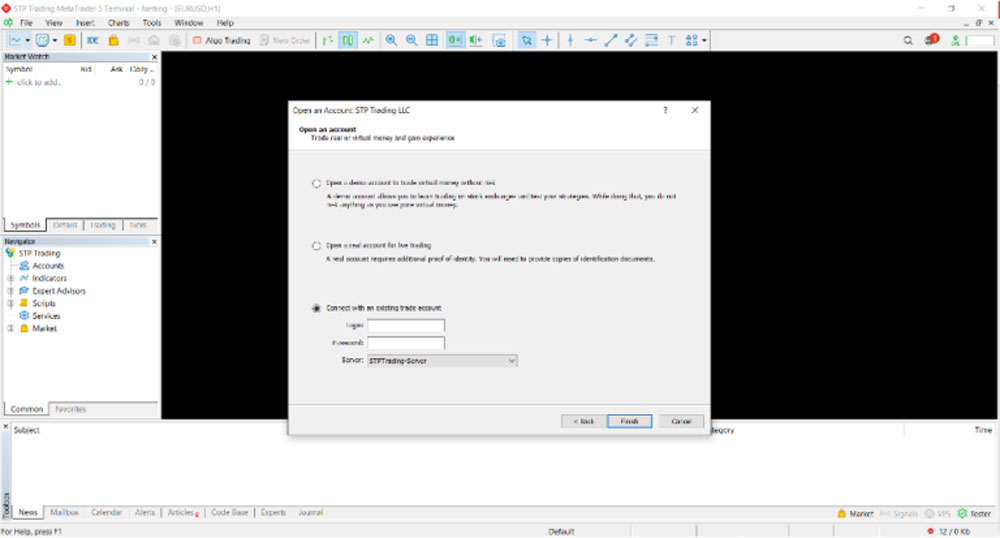Toggle the chart shift icon
Image resolution: width=1000 pixels, height=538 pixels.
(x=476, y=40)
